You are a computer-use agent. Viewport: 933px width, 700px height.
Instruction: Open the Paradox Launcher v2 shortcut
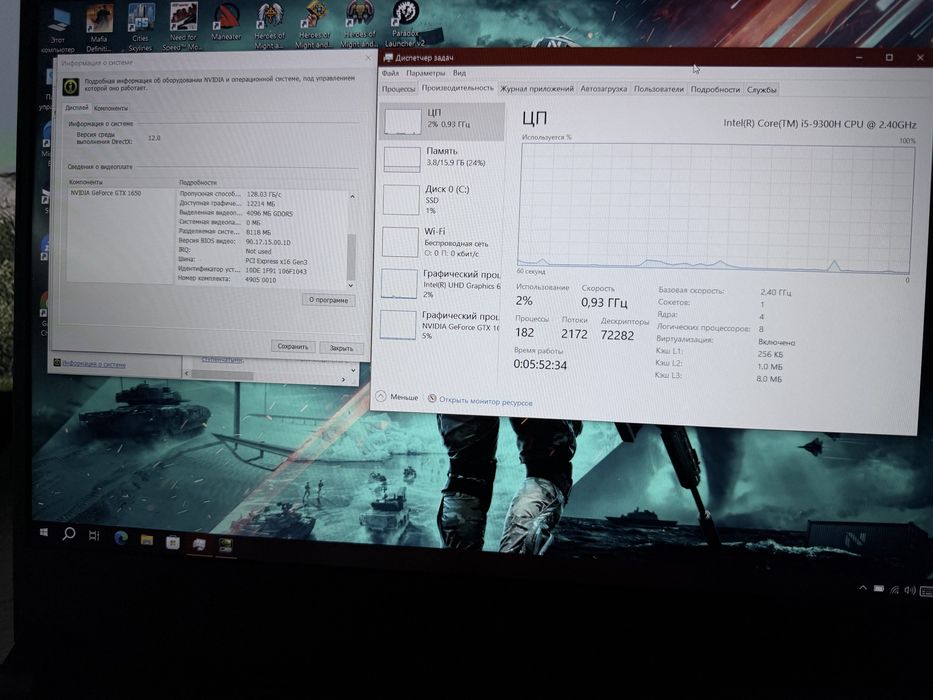pyautogui.click(x=405, y=24)
